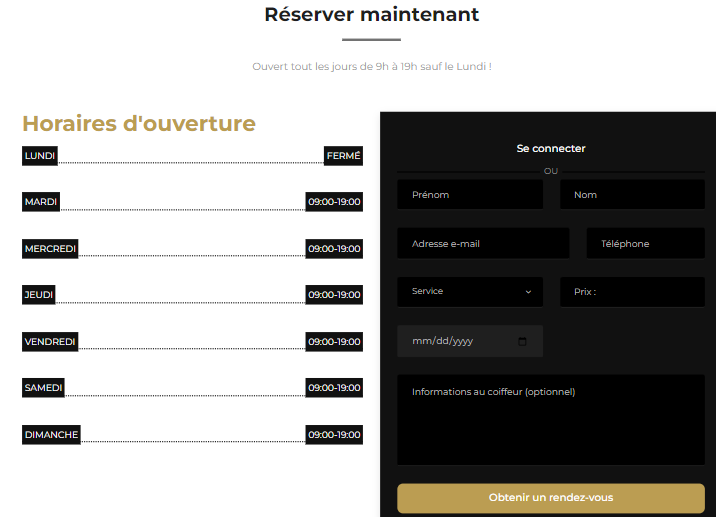
Task: Click the Ouvert tout les jours subtitle
Action: click(x=372, y=67)
